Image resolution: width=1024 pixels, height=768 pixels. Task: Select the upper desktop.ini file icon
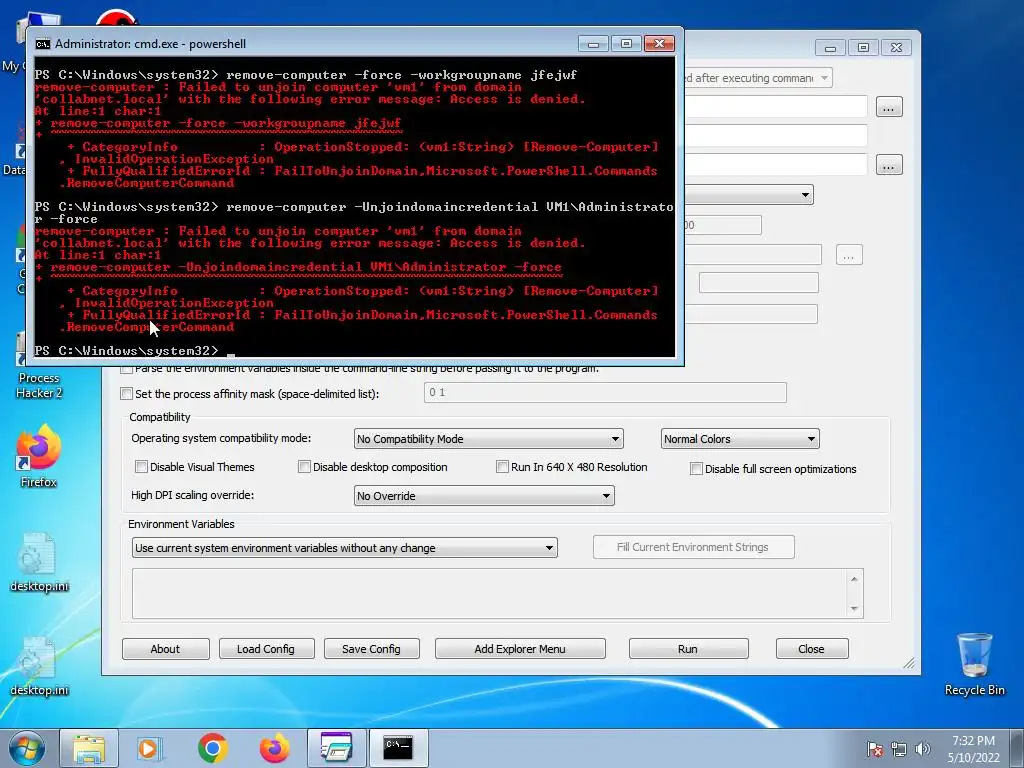[39, 563]
